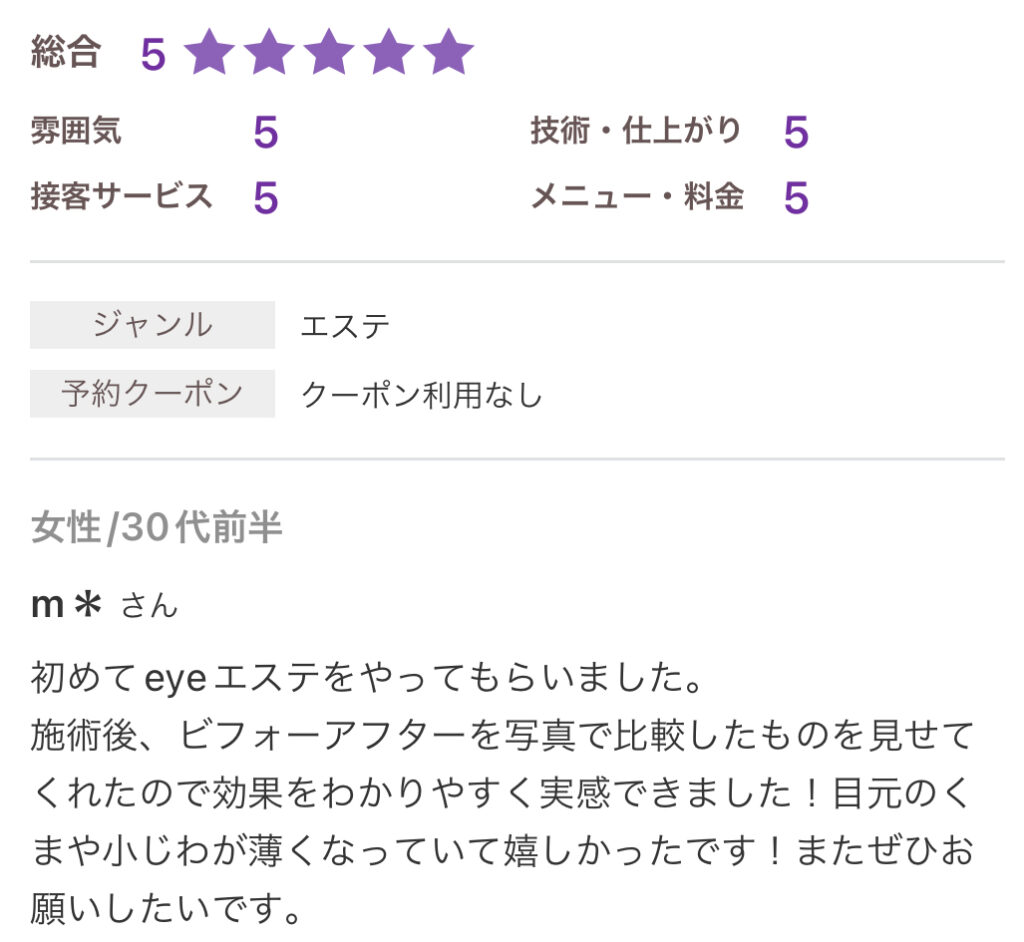The height and width of the screenshot is (942, 1024).
Task: Click the review's last line 願いしたいです
Action: [x=166, y=908]
